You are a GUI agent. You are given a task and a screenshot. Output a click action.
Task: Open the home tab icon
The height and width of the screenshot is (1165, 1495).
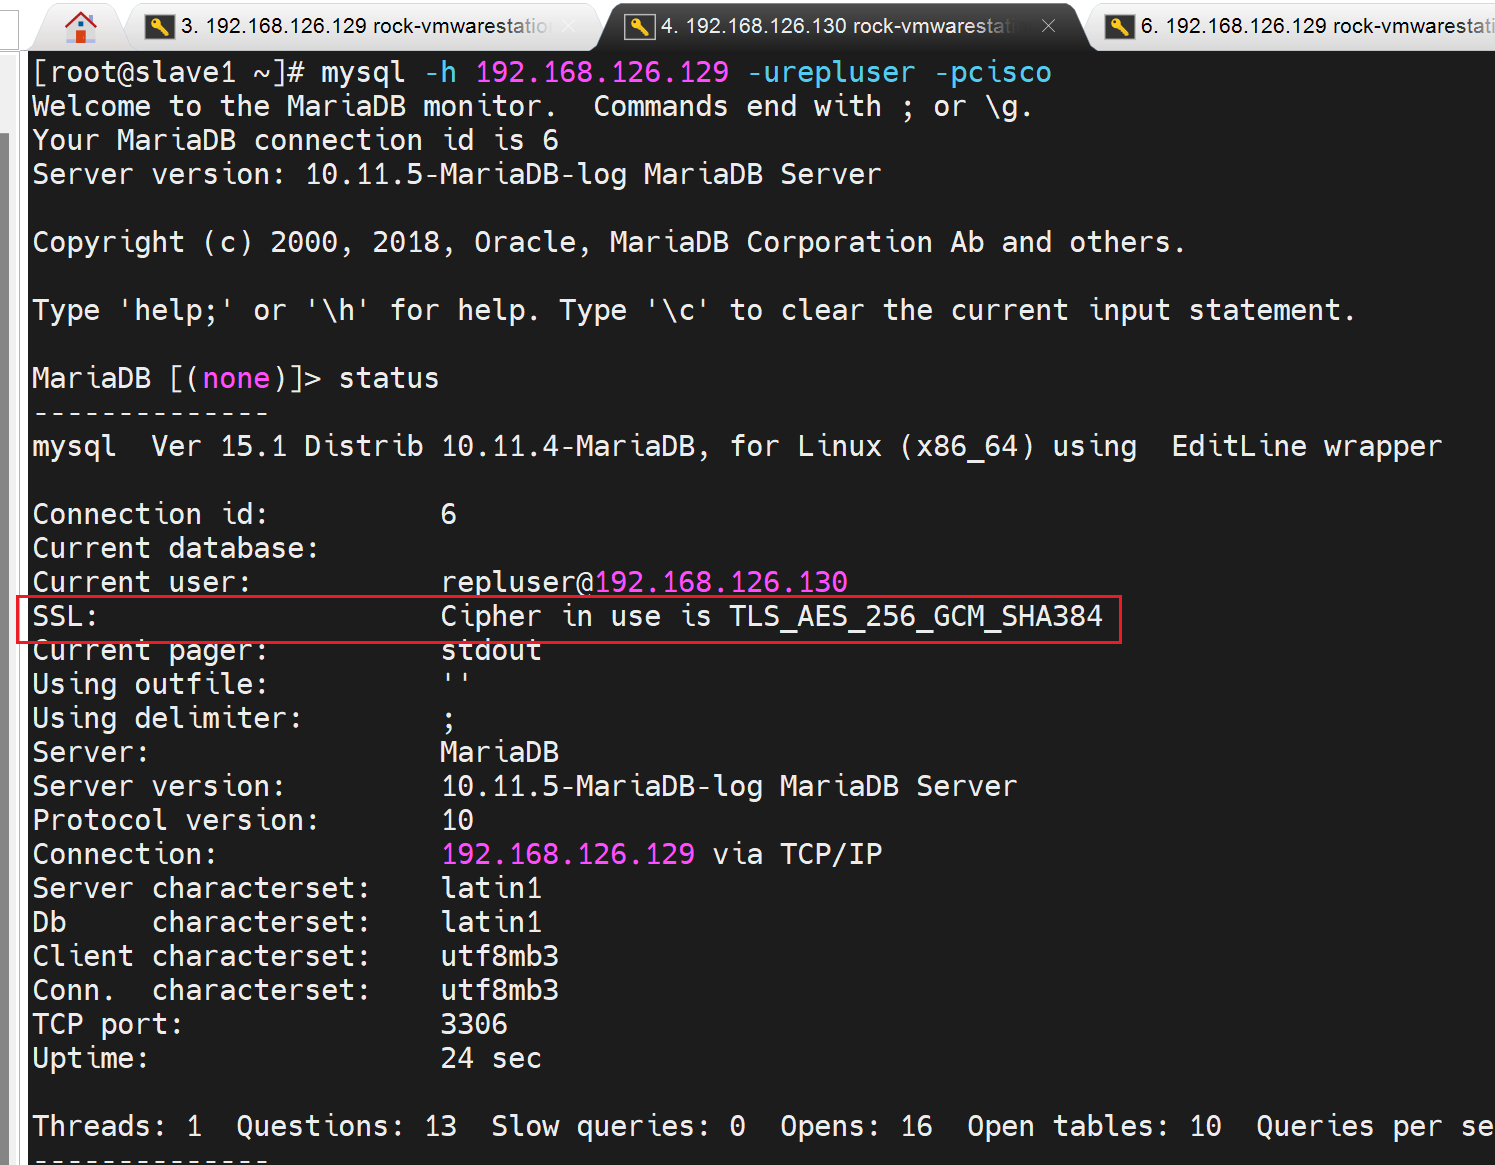point(80,27)
